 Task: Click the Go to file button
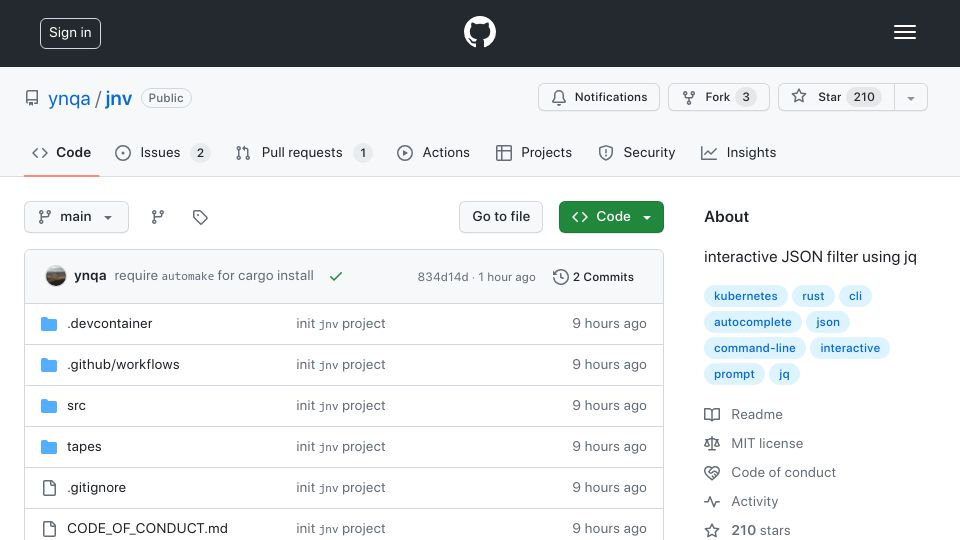(x=501, y=217)
